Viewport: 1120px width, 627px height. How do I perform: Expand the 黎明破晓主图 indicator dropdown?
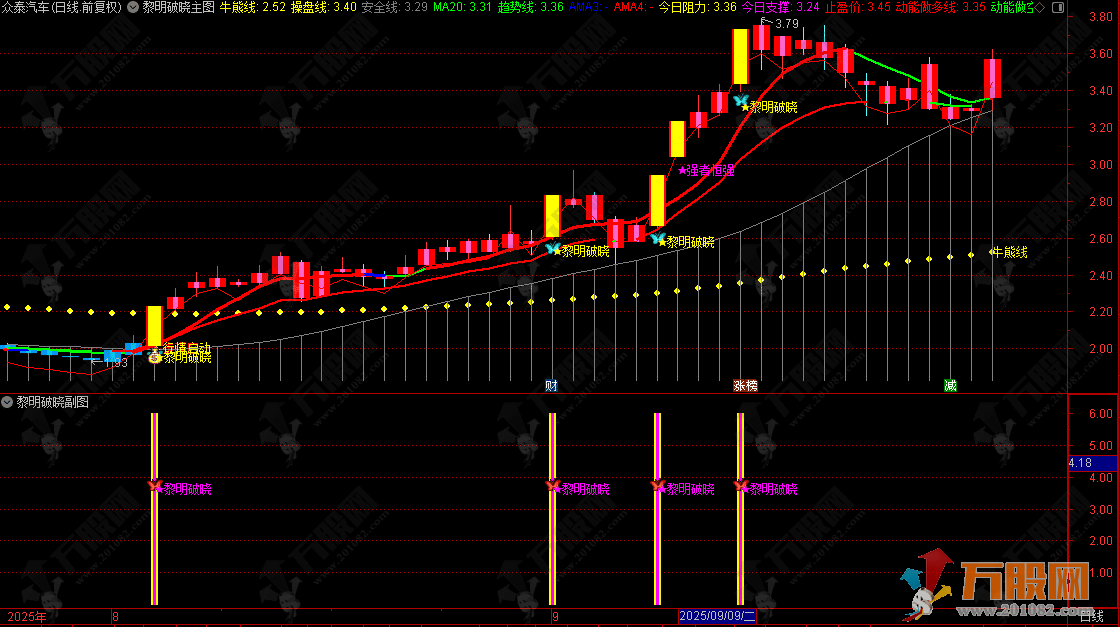tap(133, 7)
